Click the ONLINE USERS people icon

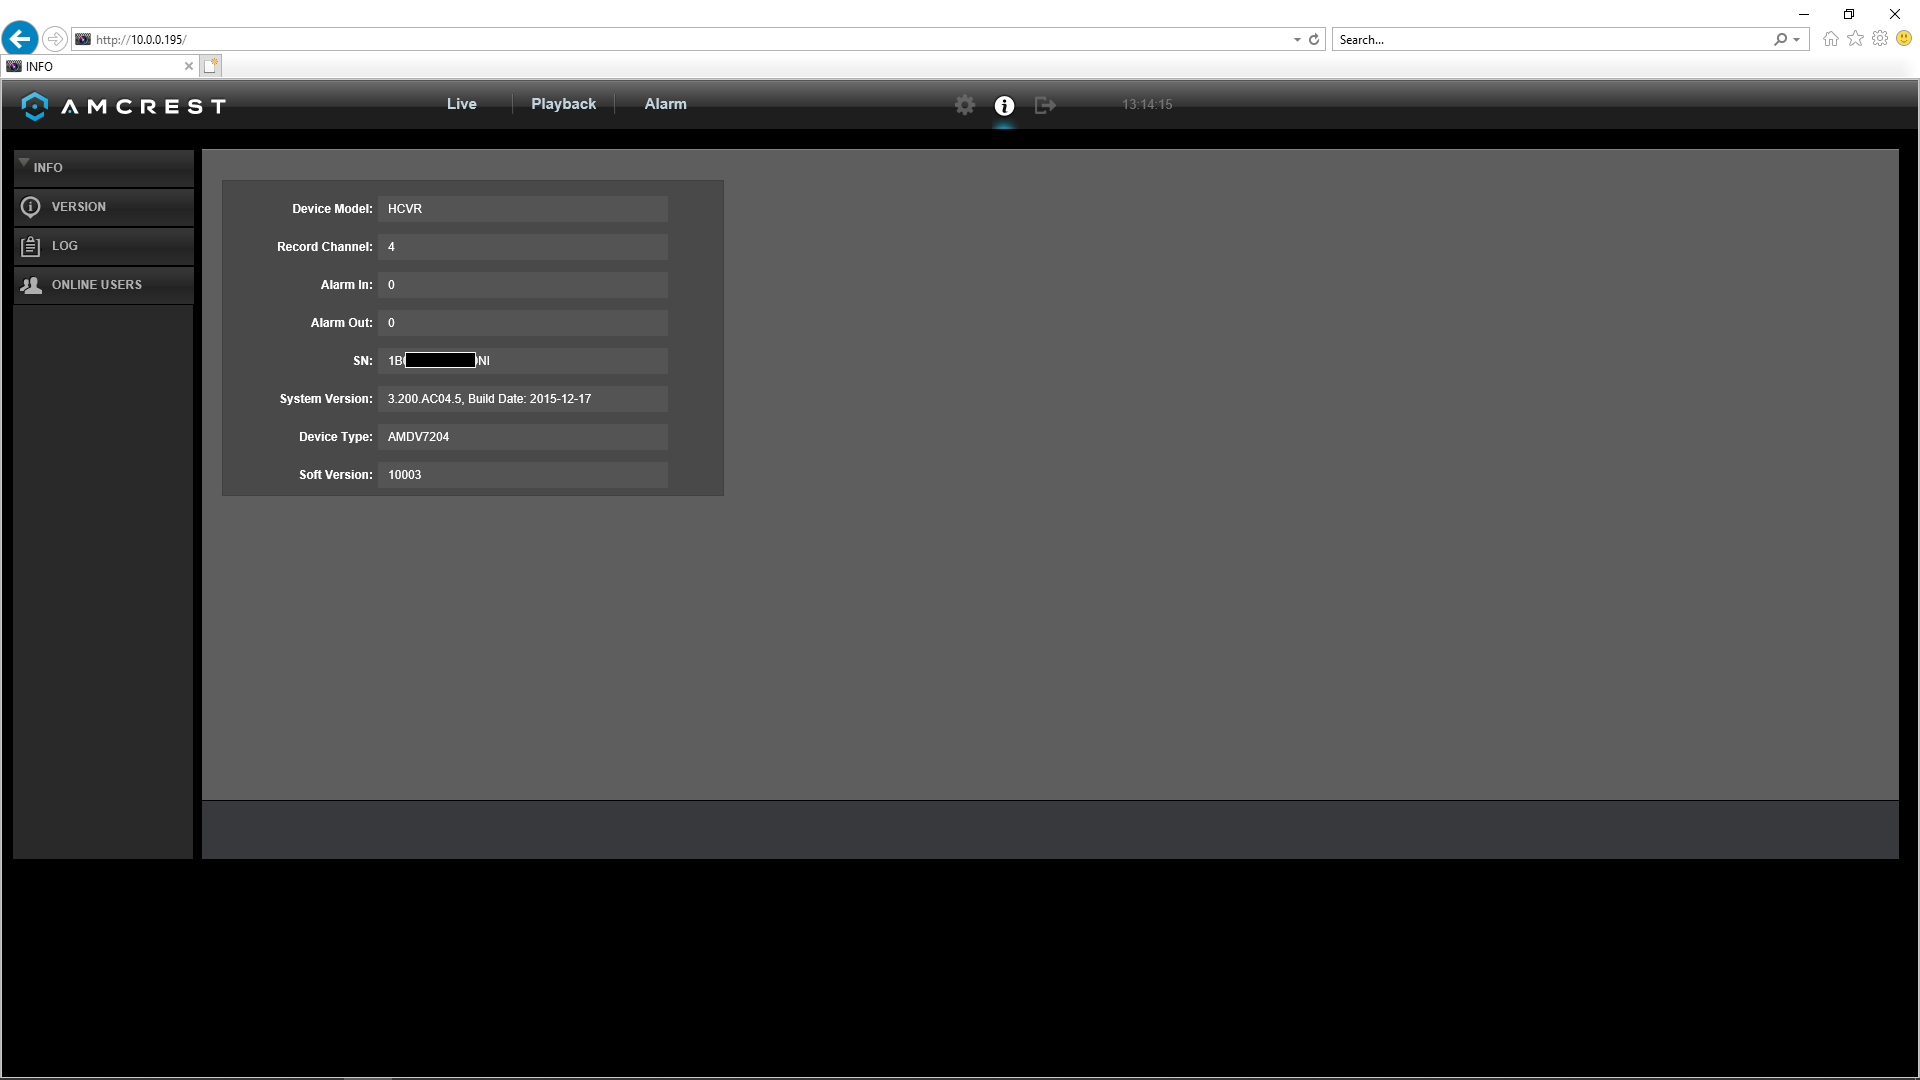[31, 285]
